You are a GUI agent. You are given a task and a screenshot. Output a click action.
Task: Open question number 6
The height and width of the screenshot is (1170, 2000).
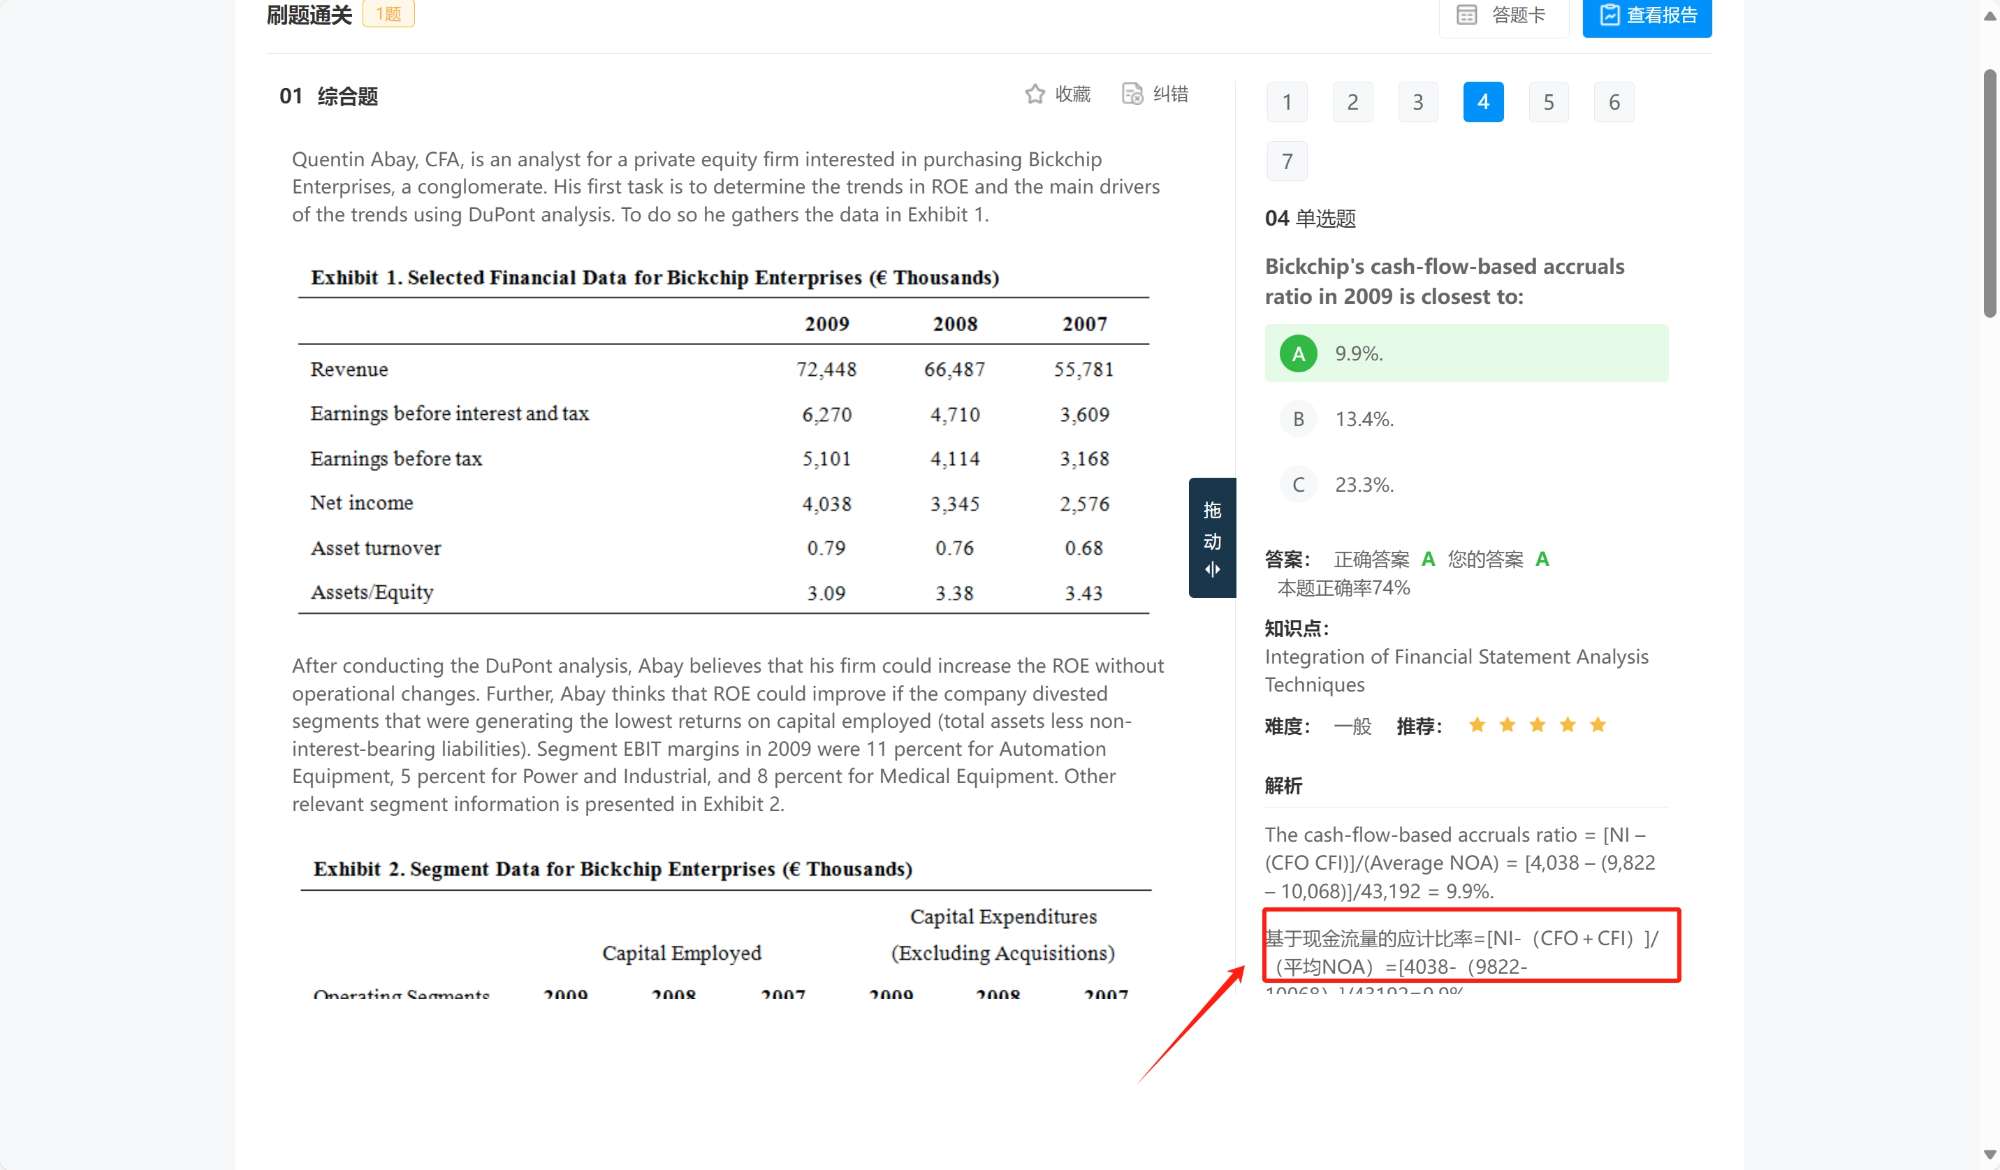[x=1614, y=102]
